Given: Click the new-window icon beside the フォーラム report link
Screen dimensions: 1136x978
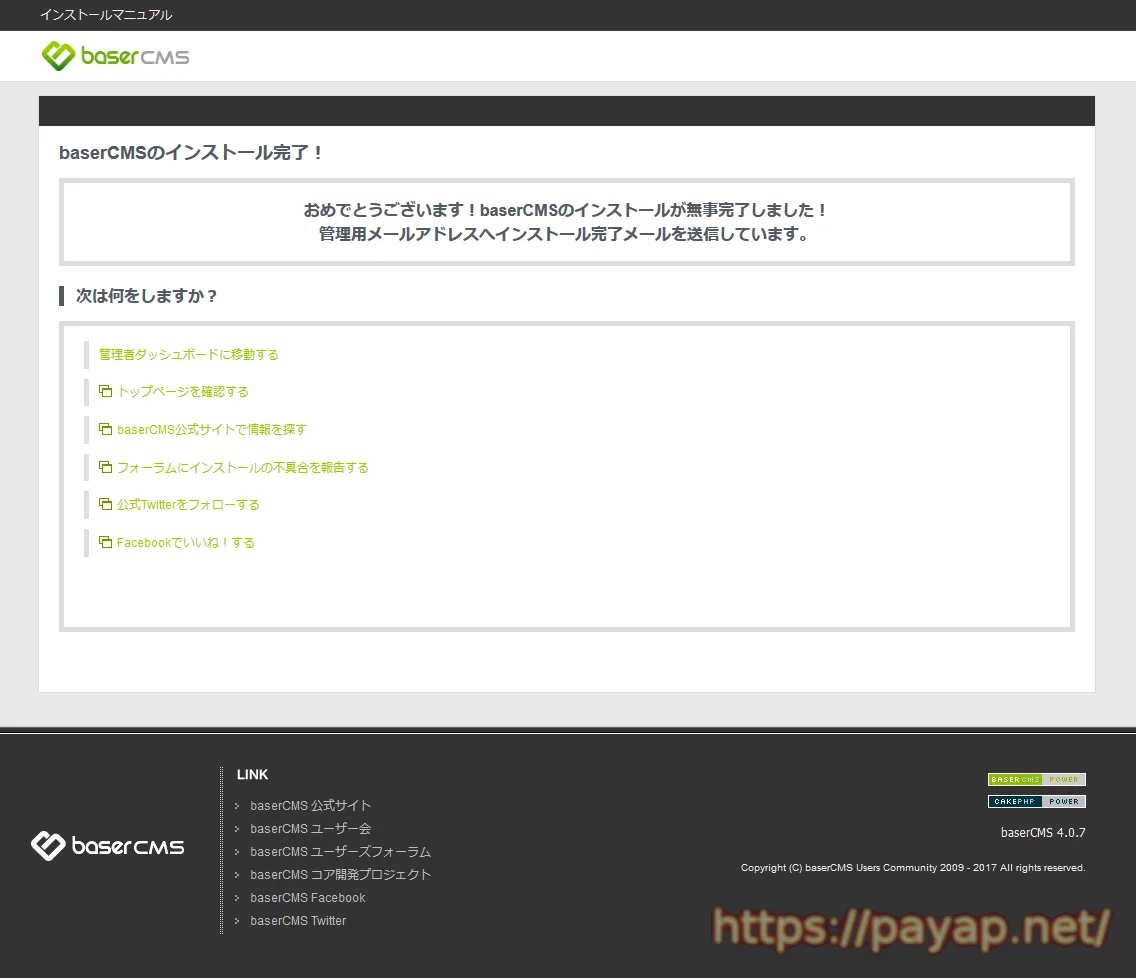Looking at the screenshot, I should pos(106,467).
